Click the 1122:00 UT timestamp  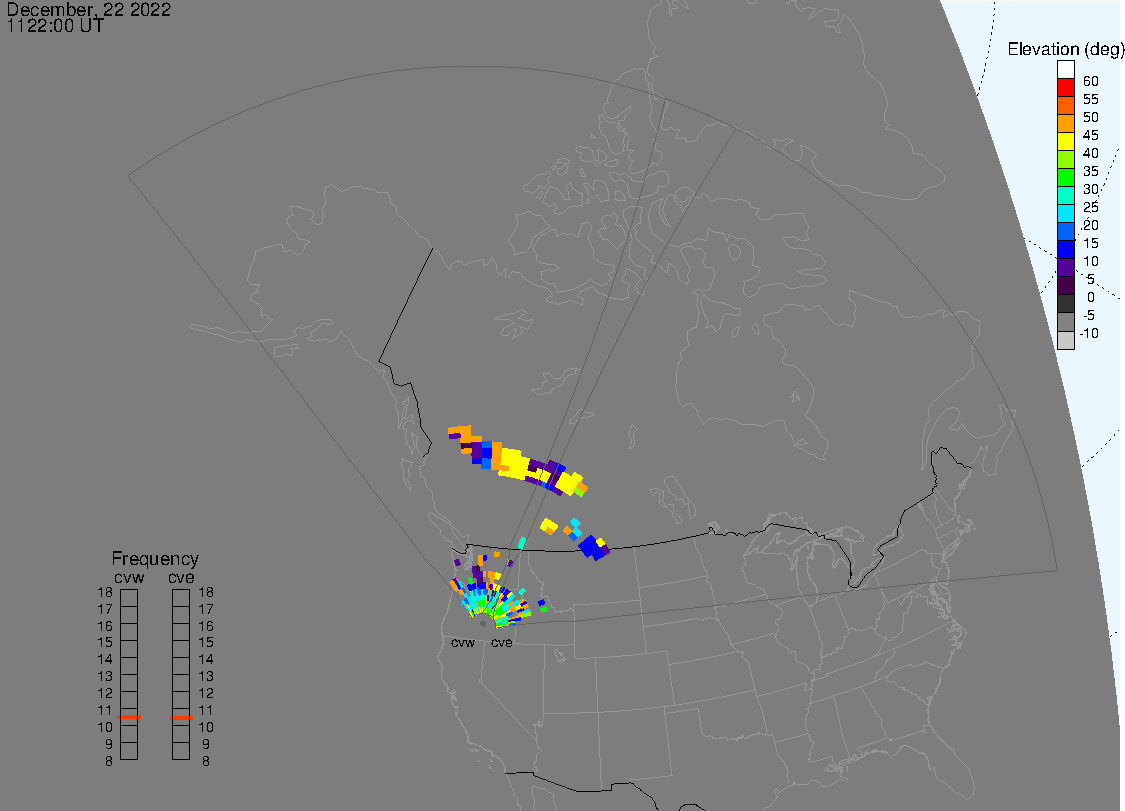(x=55, y=26)
